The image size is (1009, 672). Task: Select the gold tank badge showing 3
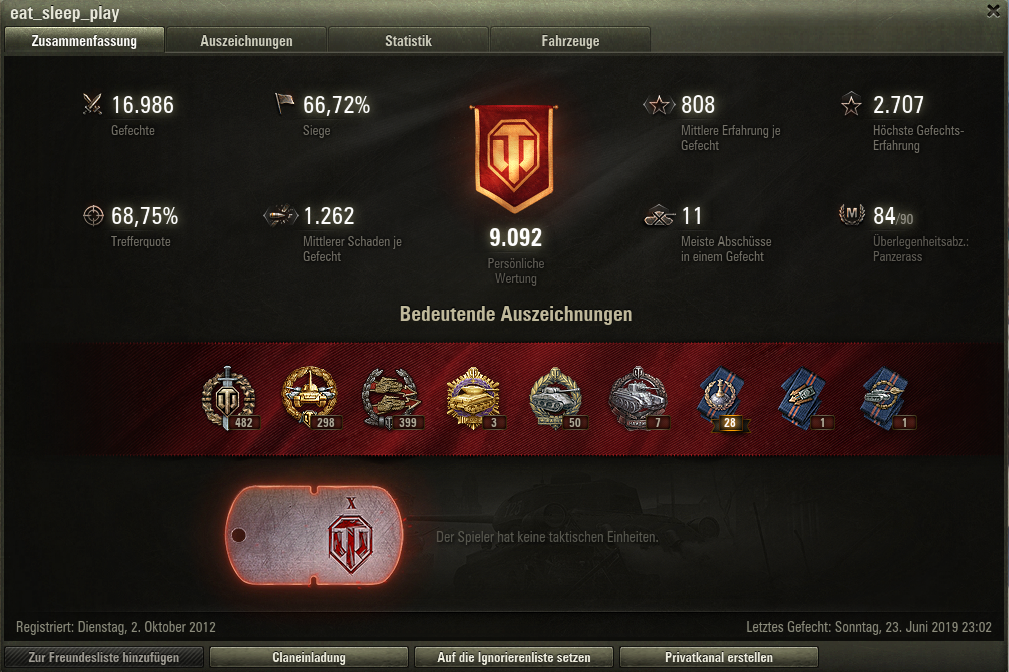point(474,398)
